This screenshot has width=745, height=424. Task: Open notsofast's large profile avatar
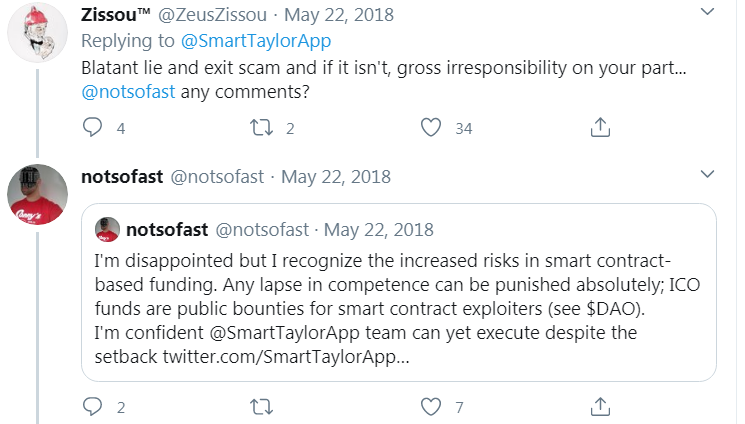point(38,194)
